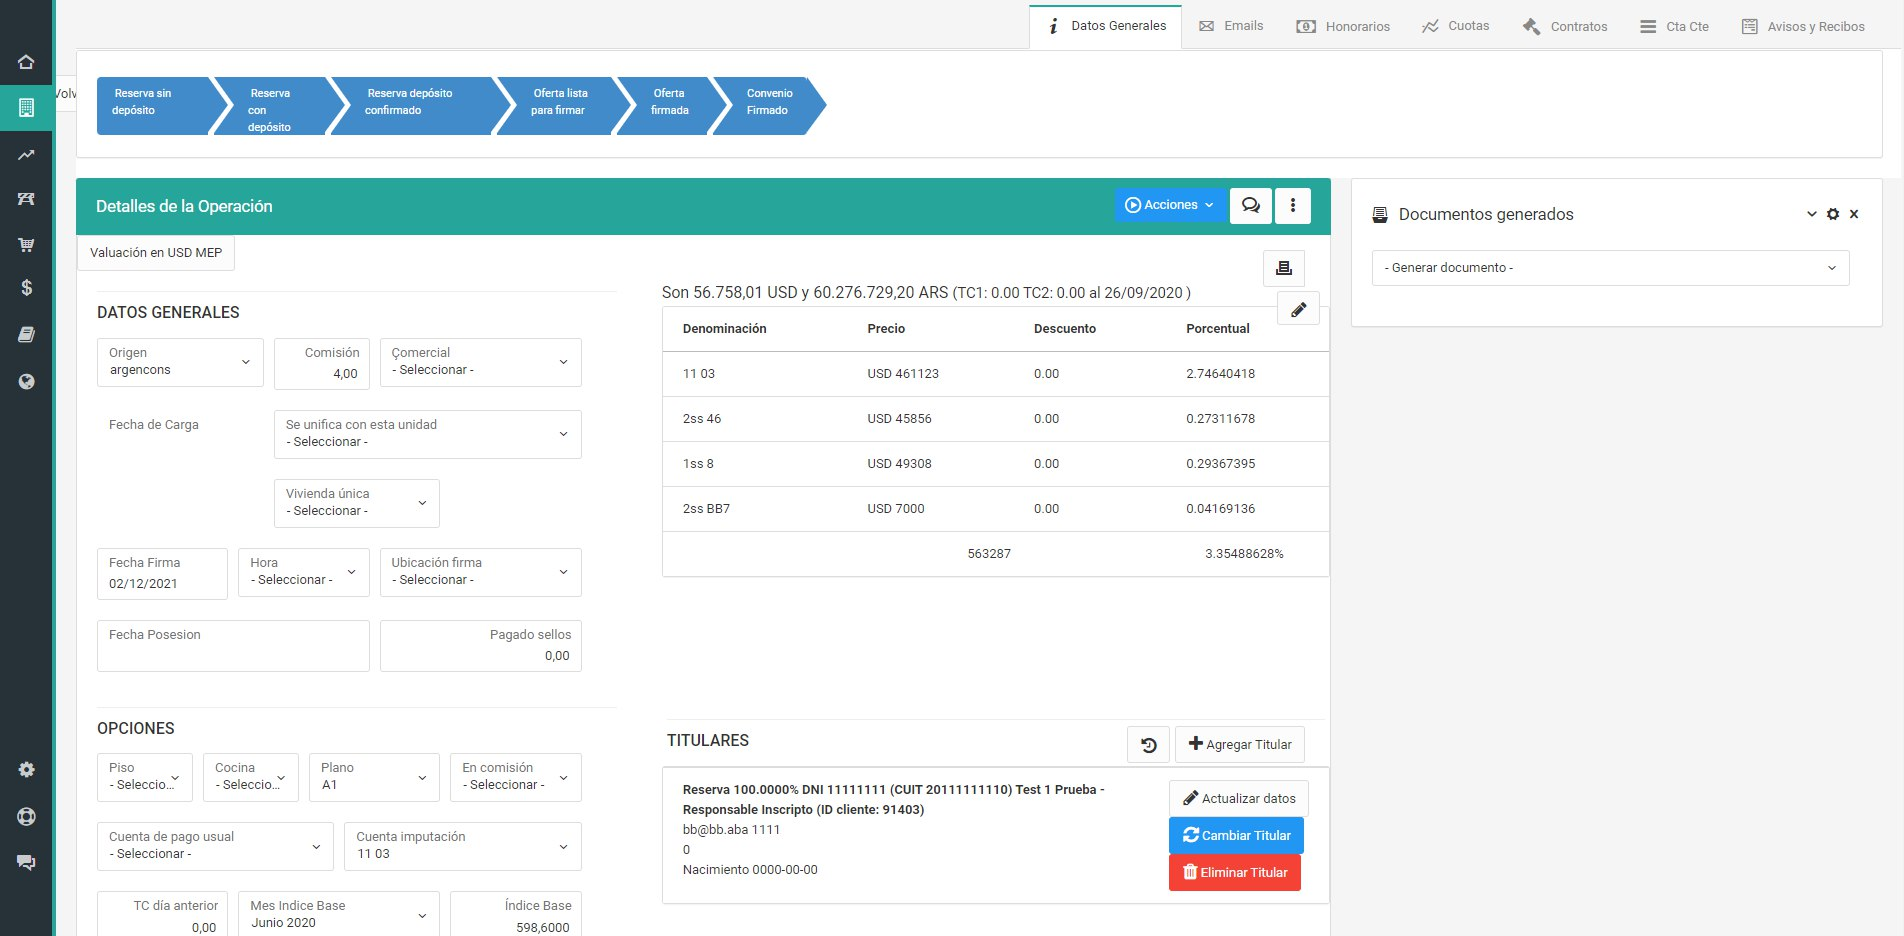Open Mes Indice Base dropdown

[x=338, y=915]
